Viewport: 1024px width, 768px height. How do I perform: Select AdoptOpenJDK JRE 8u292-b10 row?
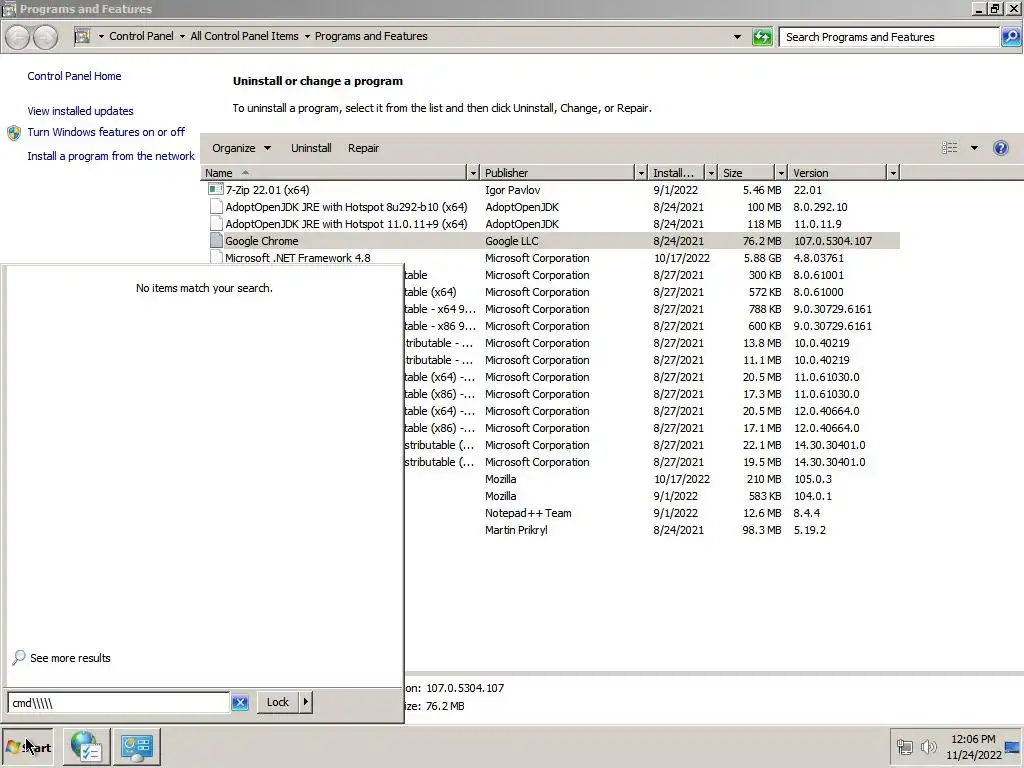click(550, 207)
